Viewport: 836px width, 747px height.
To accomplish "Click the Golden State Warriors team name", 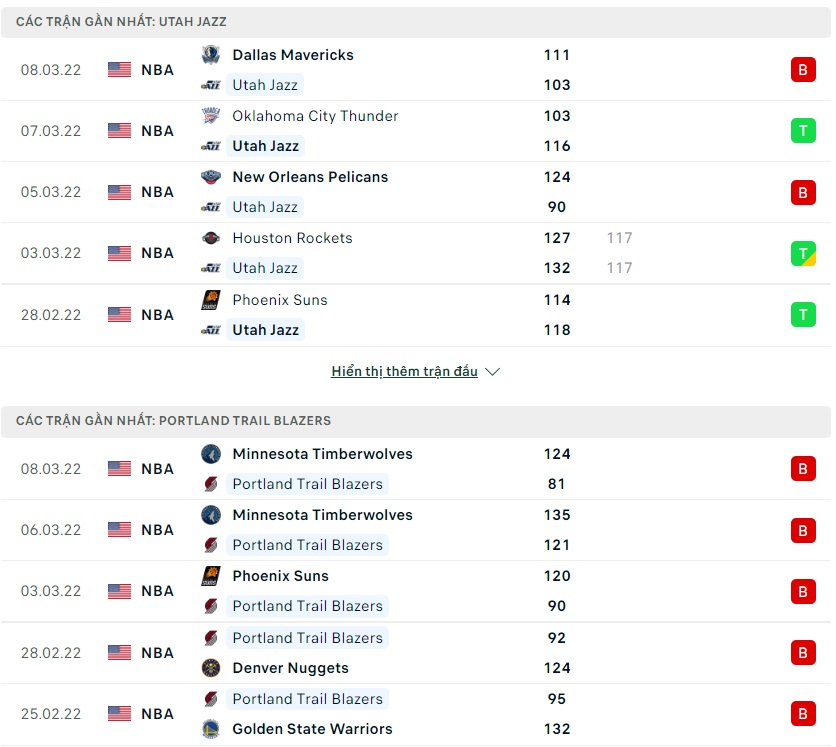I will click(x=312, y=729).
